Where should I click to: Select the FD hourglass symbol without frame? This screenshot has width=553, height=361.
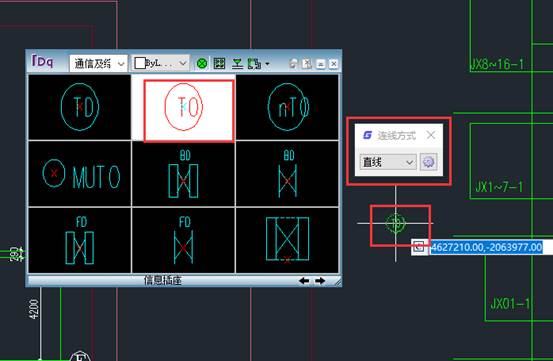183,240
